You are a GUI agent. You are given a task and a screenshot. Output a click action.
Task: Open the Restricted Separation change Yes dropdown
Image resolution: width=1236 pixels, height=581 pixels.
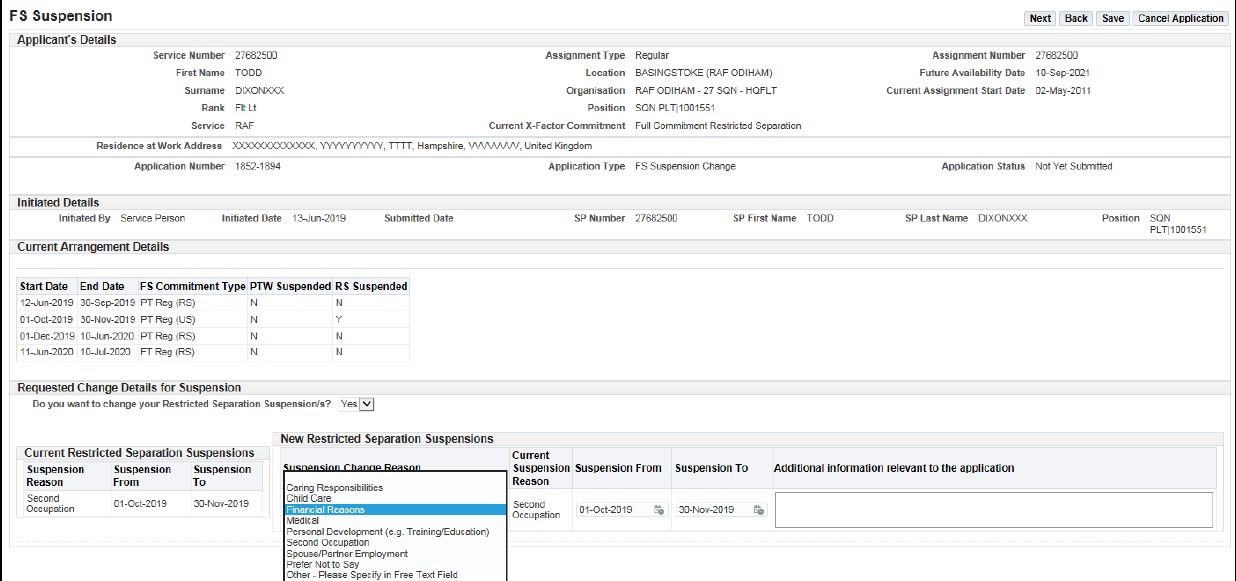click(x=357, y=404)
